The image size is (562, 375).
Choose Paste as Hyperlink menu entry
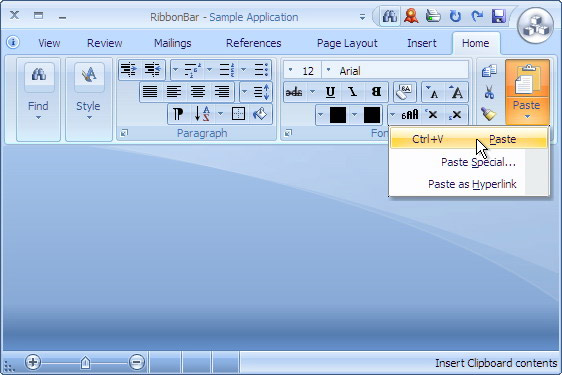468,184
